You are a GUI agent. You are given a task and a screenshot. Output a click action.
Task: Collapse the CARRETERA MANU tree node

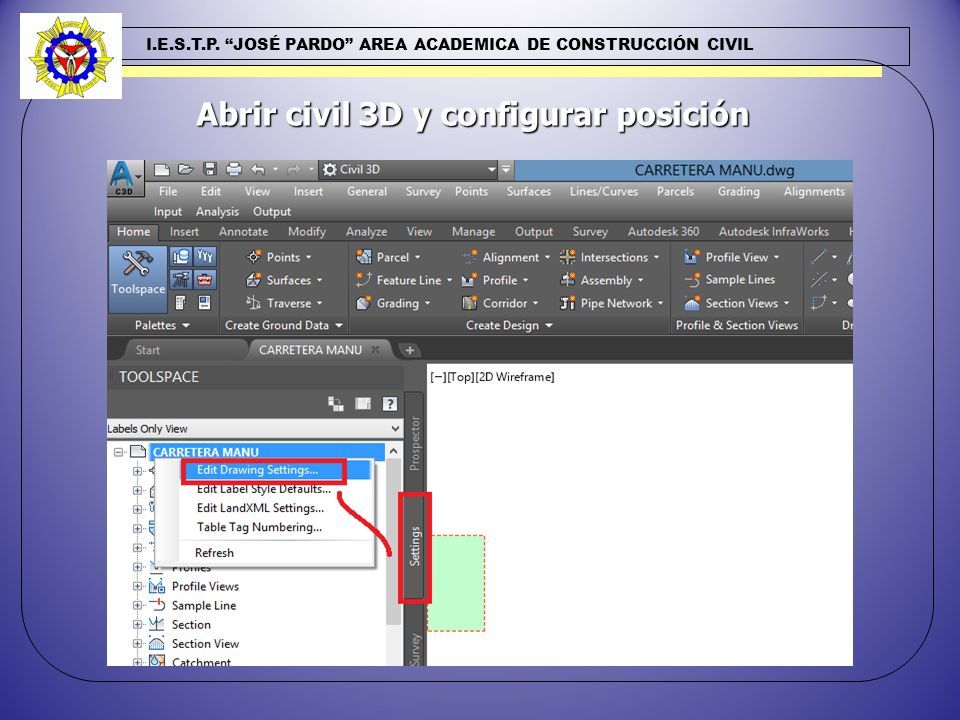click(x=119, y=452)
